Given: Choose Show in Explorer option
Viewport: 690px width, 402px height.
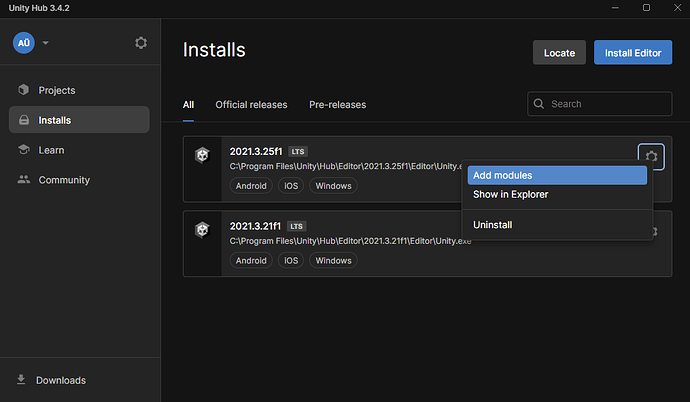Looking at the screenshot, I should pyautogui.click(x=555, y=194).
